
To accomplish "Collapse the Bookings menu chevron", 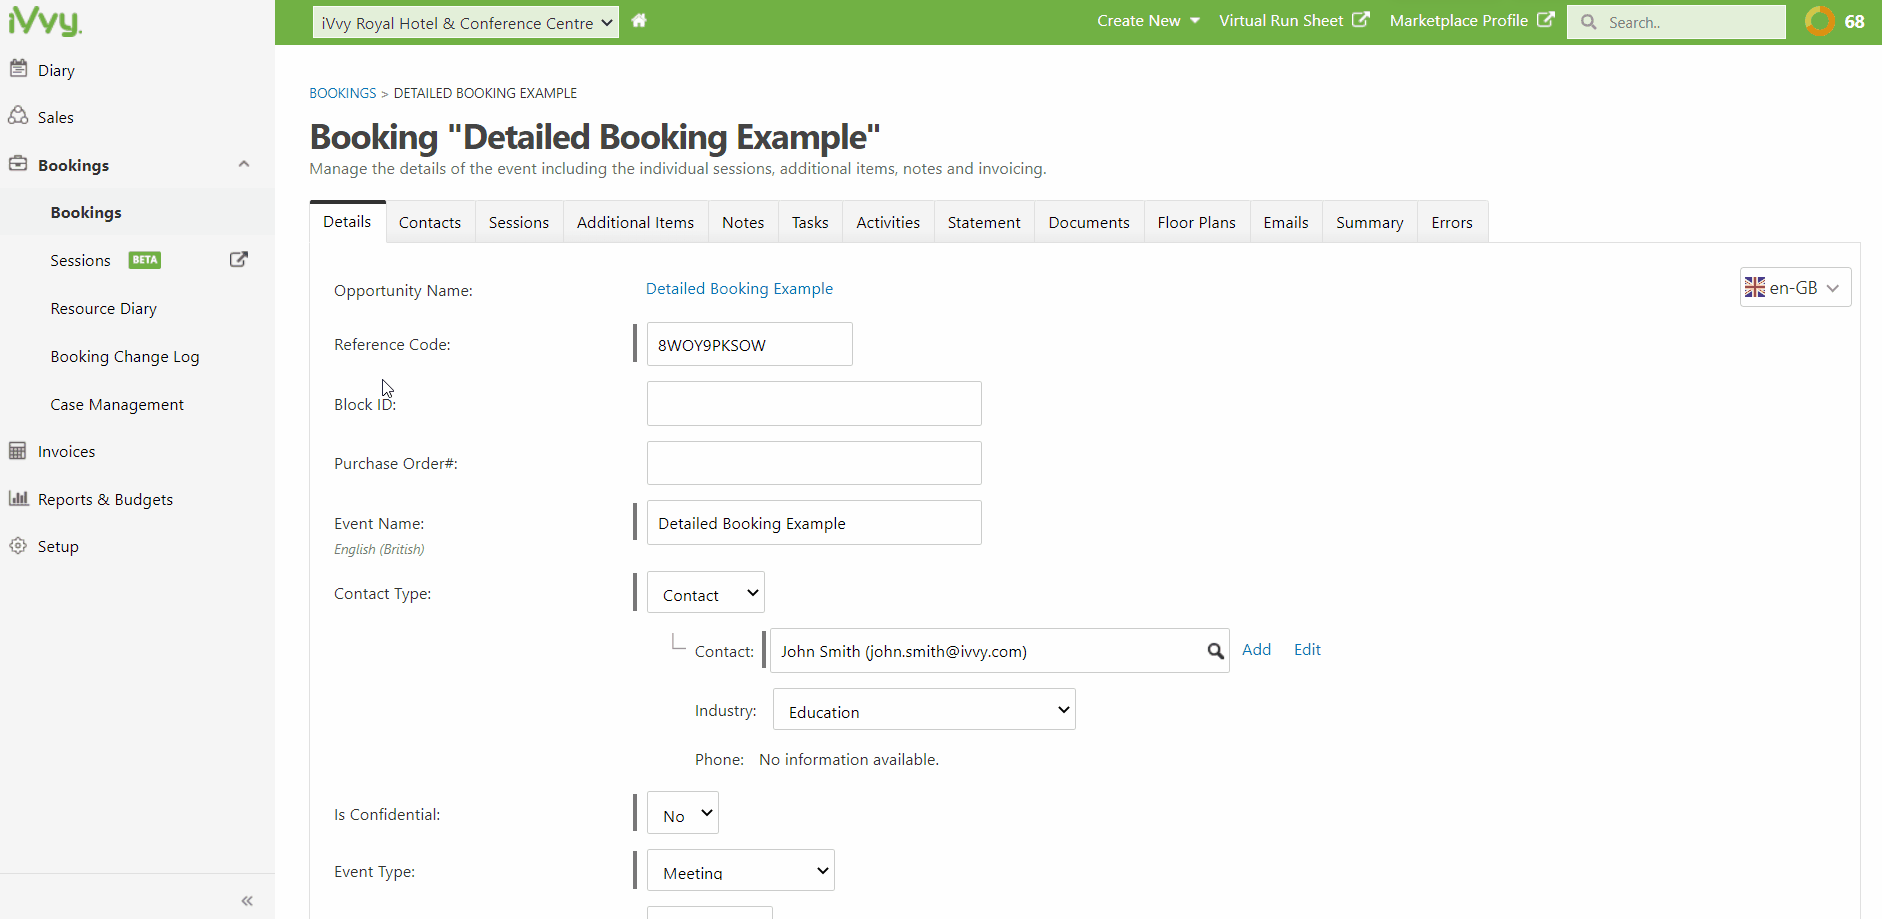I will (244, 164).
